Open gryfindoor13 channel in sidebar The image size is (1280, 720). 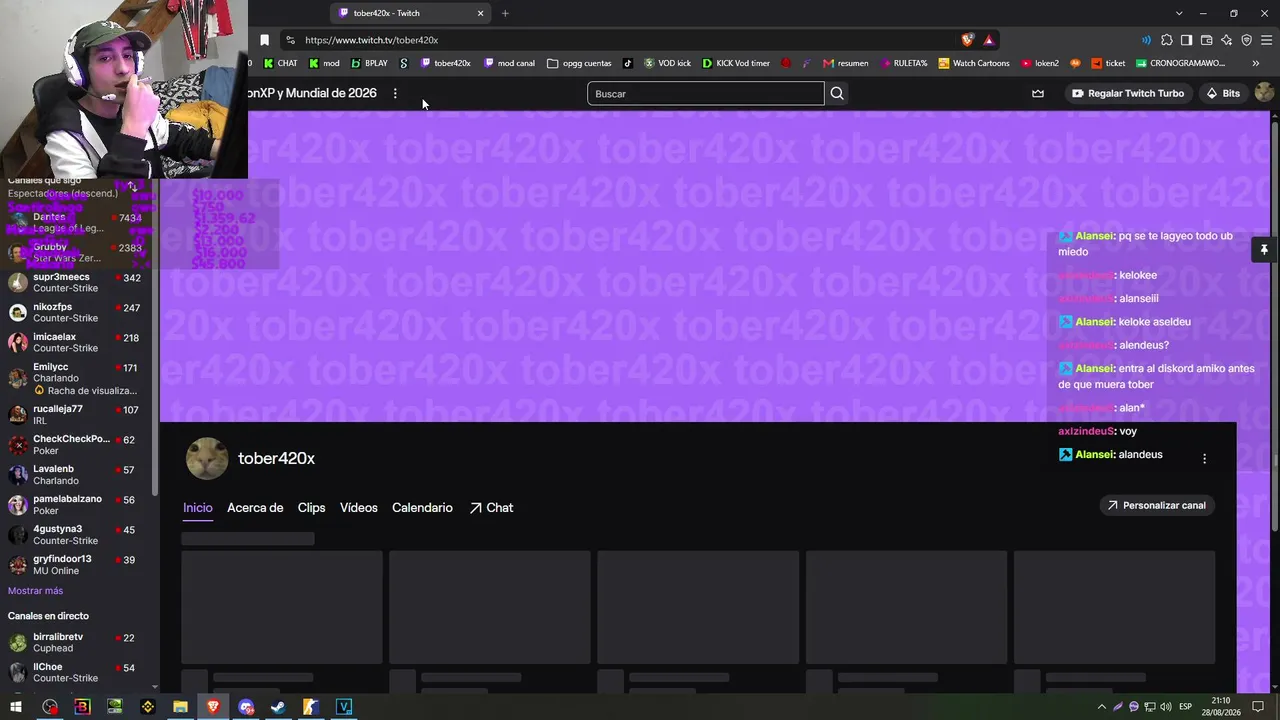click(78, 565)
